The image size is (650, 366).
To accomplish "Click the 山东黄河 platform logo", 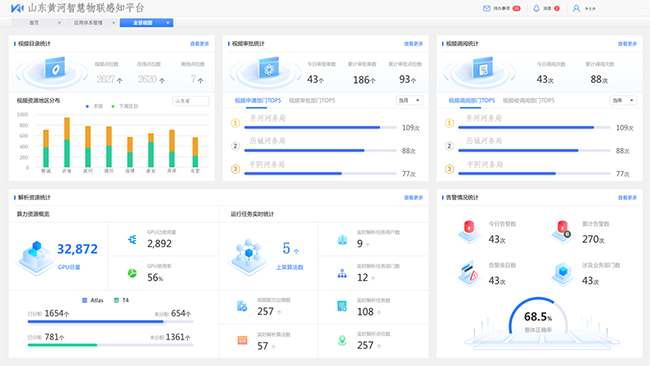I will coord(17,8).
